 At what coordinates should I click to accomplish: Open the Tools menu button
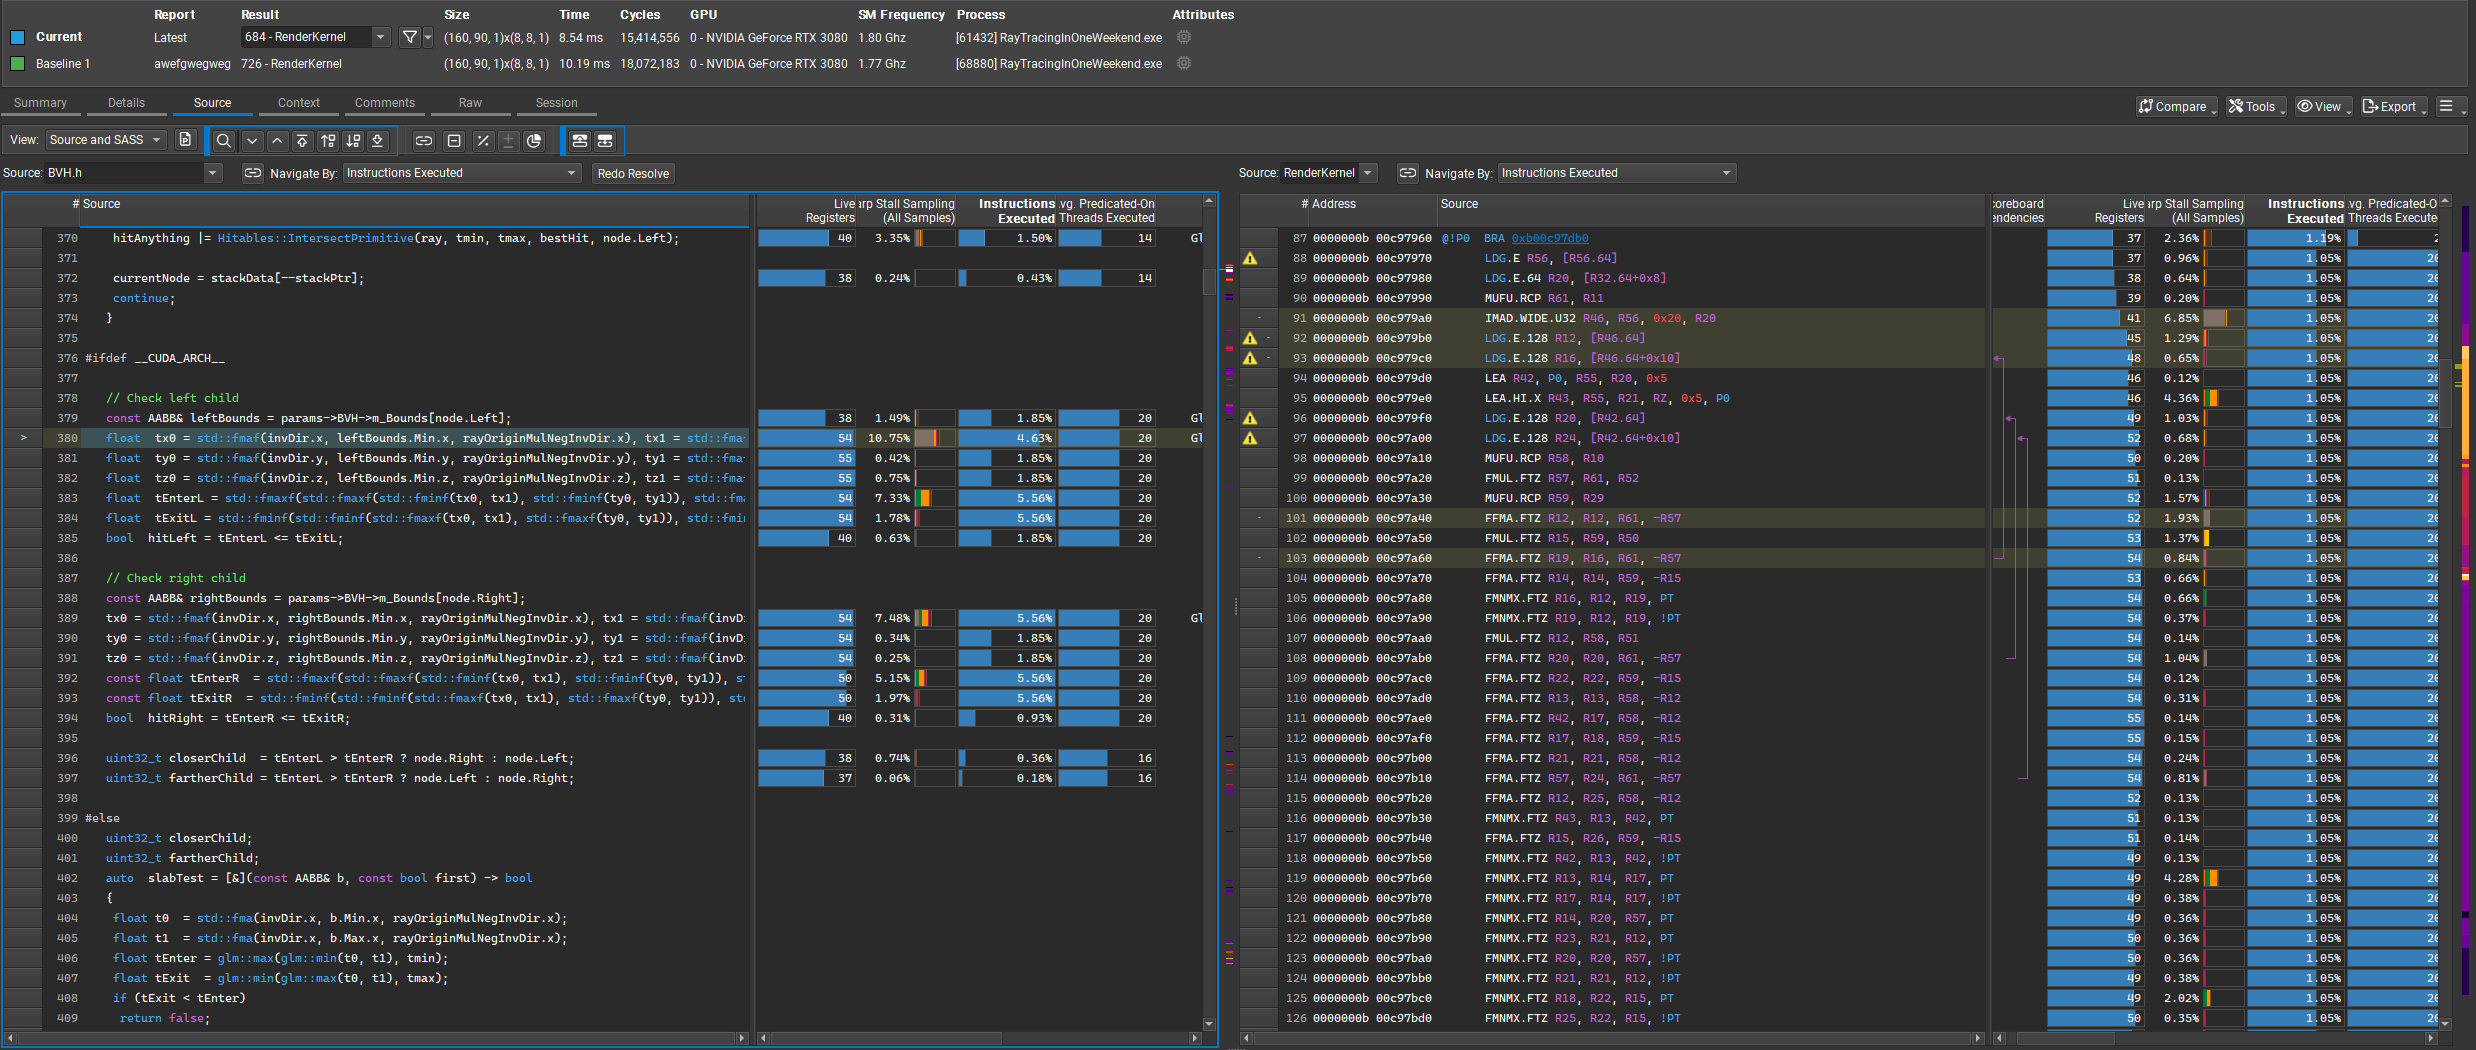pyautogui.click(x=2255, y=106)
